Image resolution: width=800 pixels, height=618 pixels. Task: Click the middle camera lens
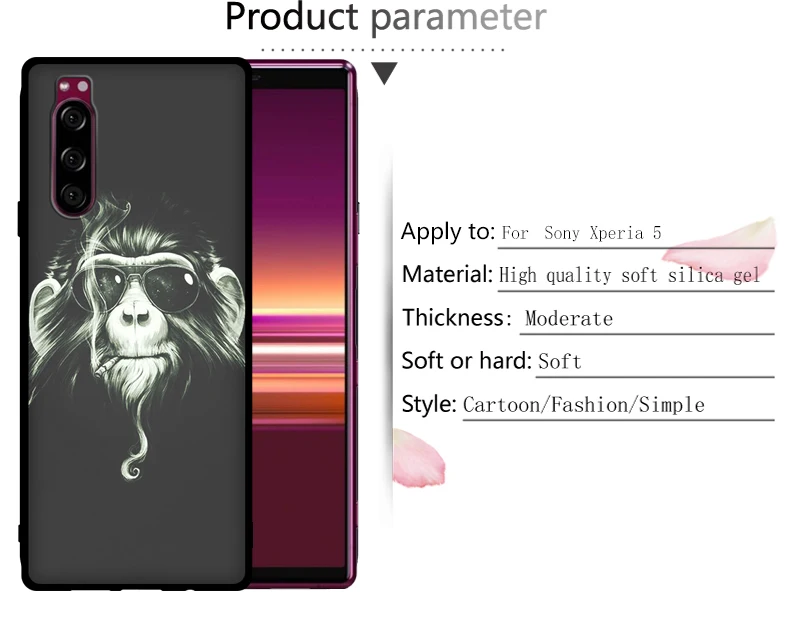click(x=73, y=158)
